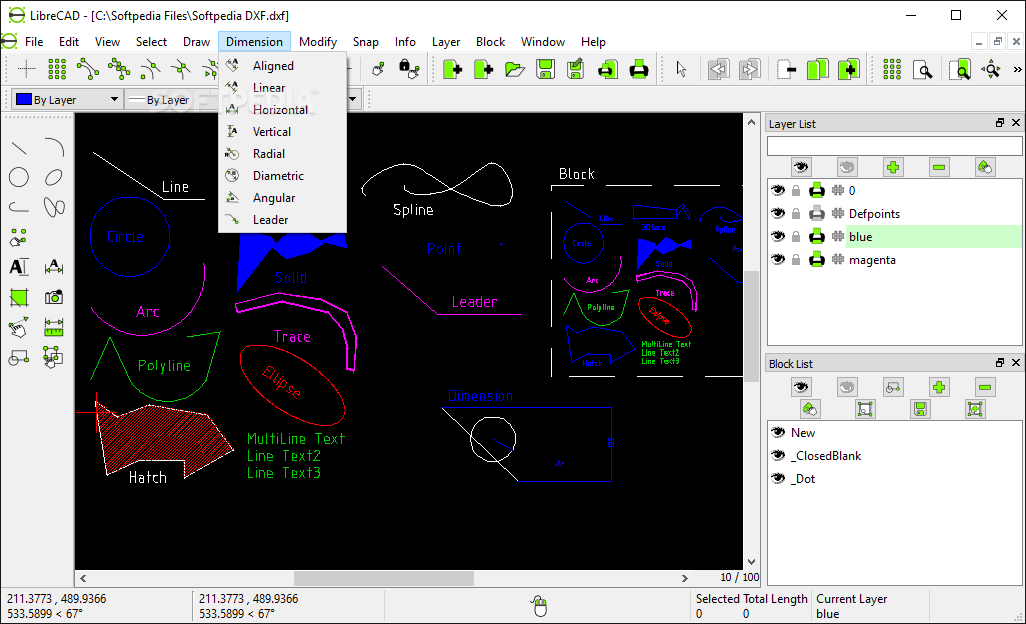1026x624 pixels.
Task: Click the layer filter input field
Action: [x=894, y=146]
